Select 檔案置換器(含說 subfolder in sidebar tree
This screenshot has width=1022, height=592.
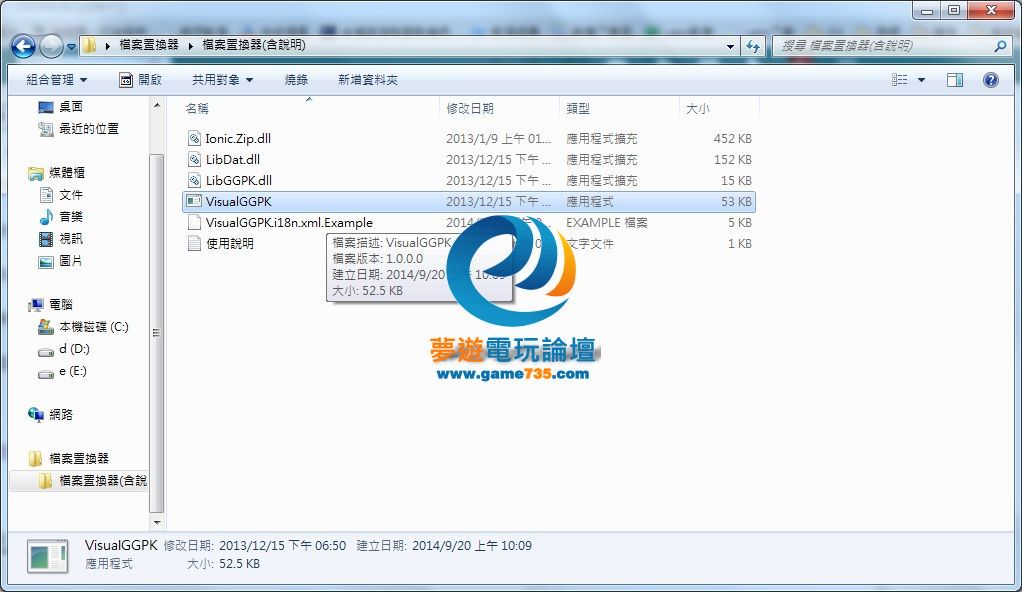point(102,481)
